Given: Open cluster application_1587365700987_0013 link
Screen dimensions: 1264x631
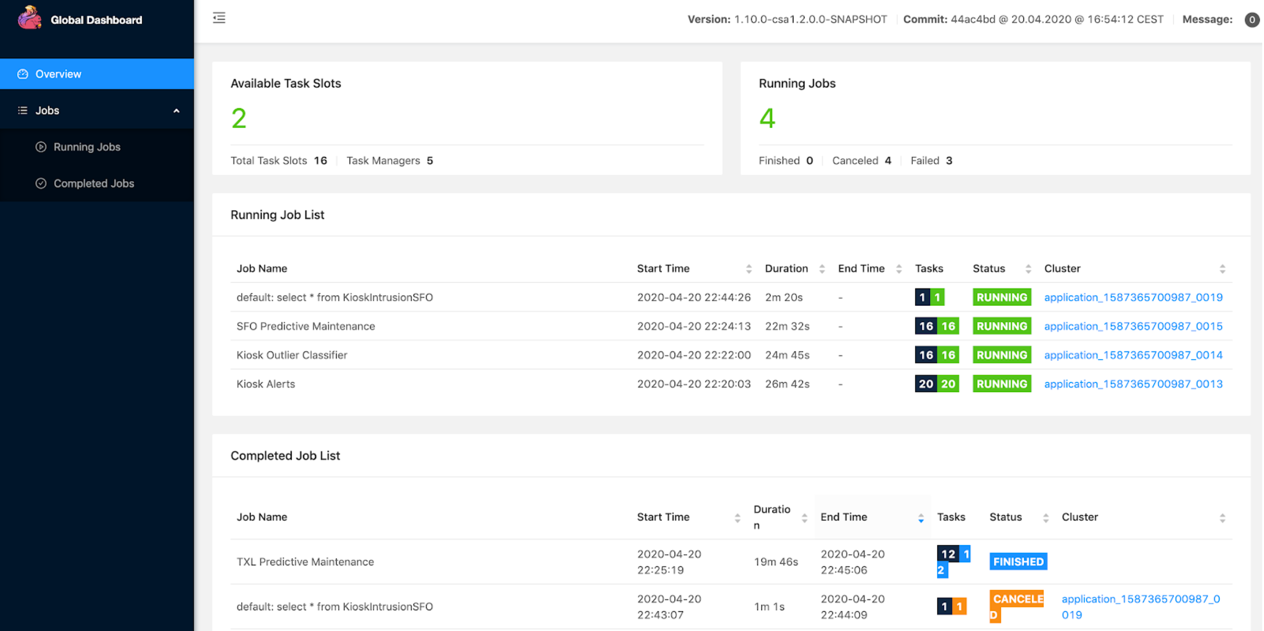Looking at the screenshot, I should coord(1133,383).
